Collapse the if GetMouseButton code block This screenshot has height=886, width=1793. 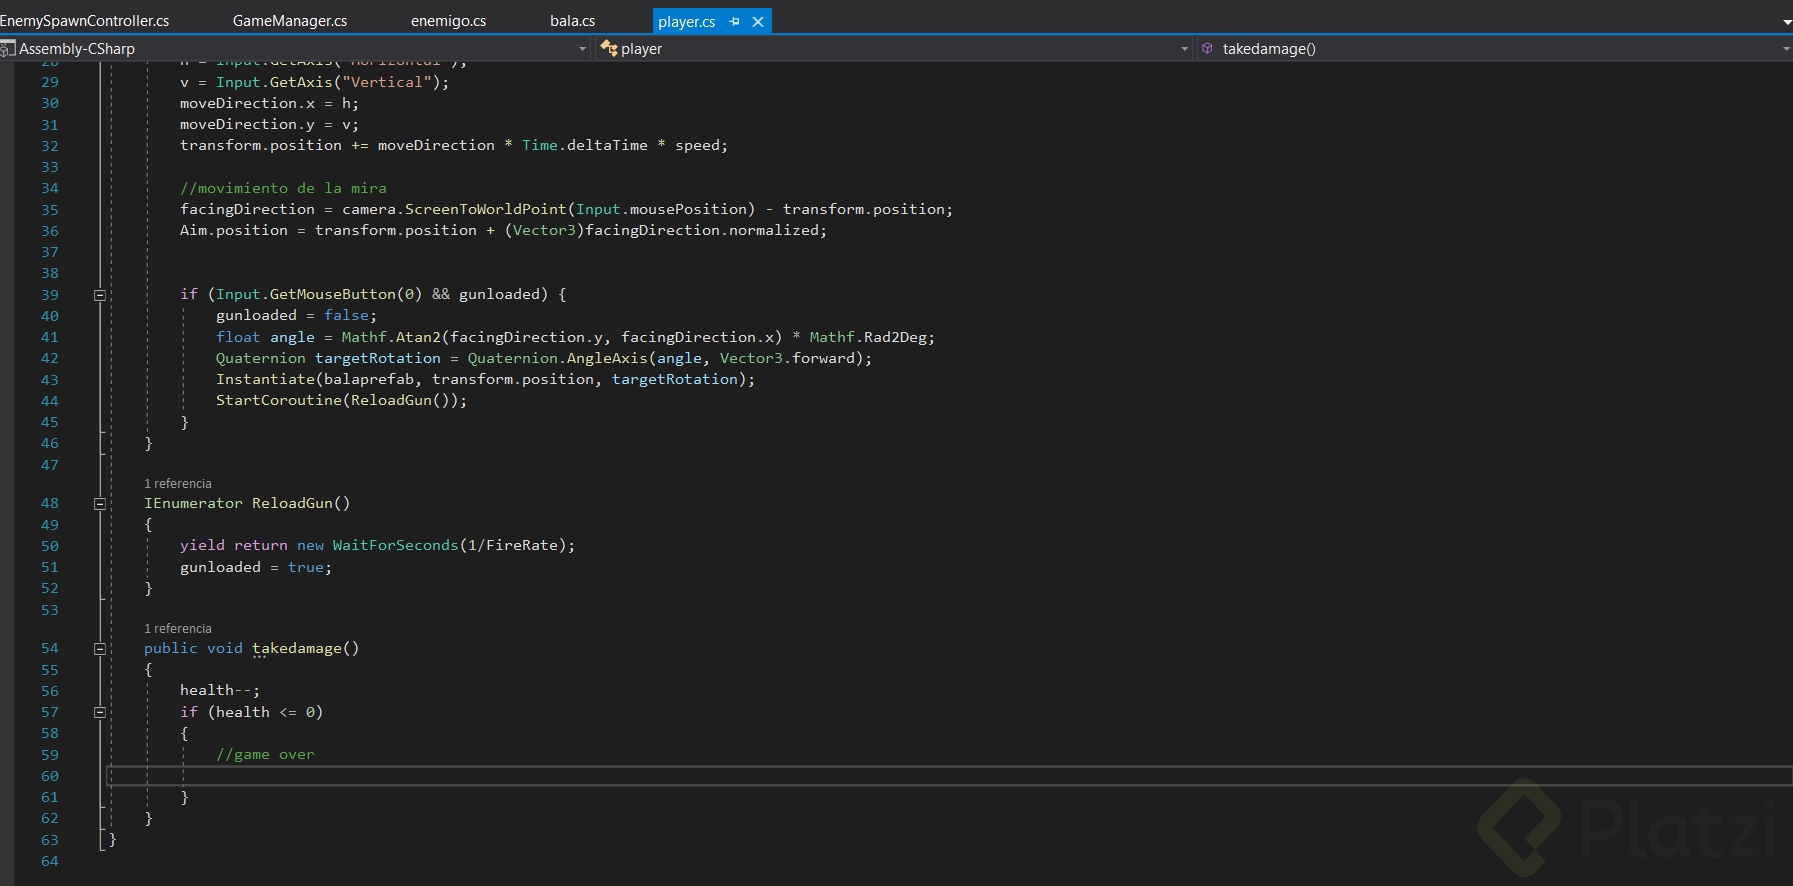point(100,295)
